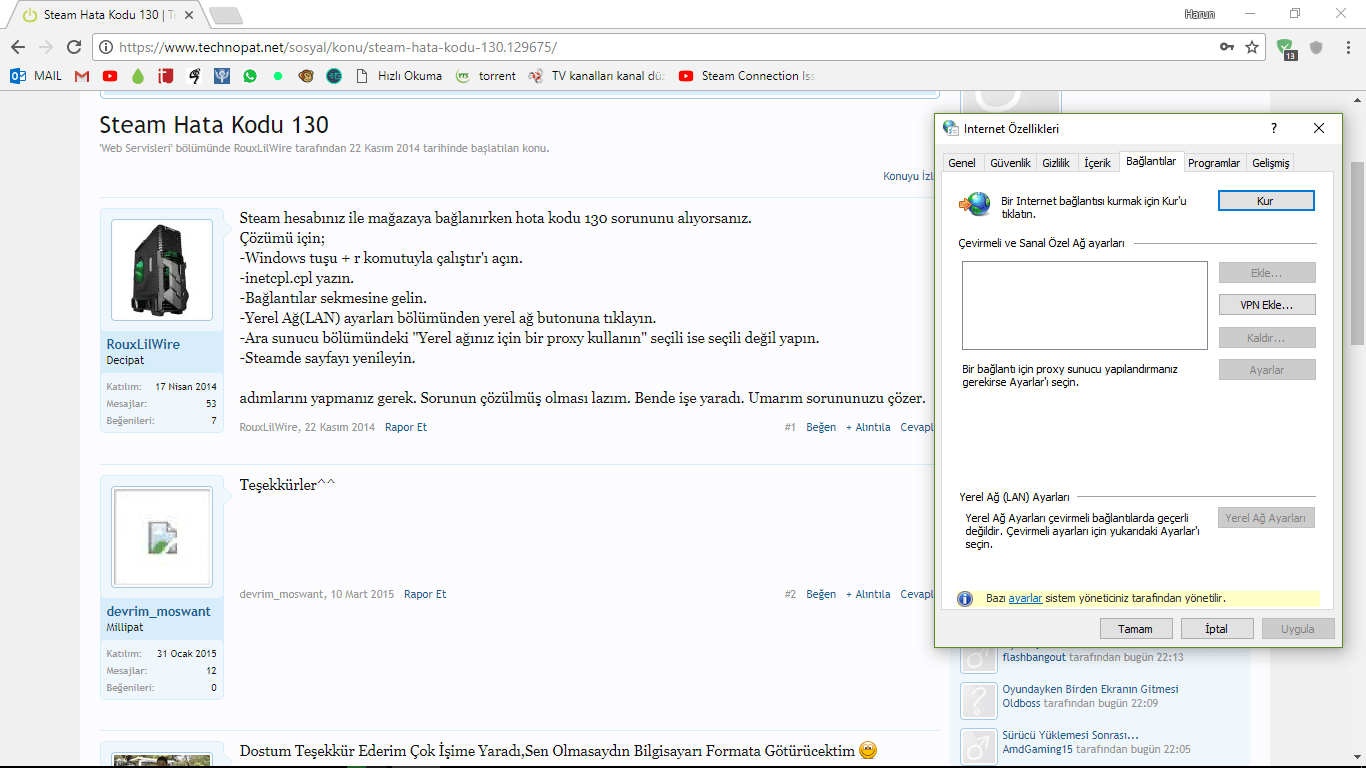
Task: Open the red book bookmark icon
Action: (x=166, y=76)
